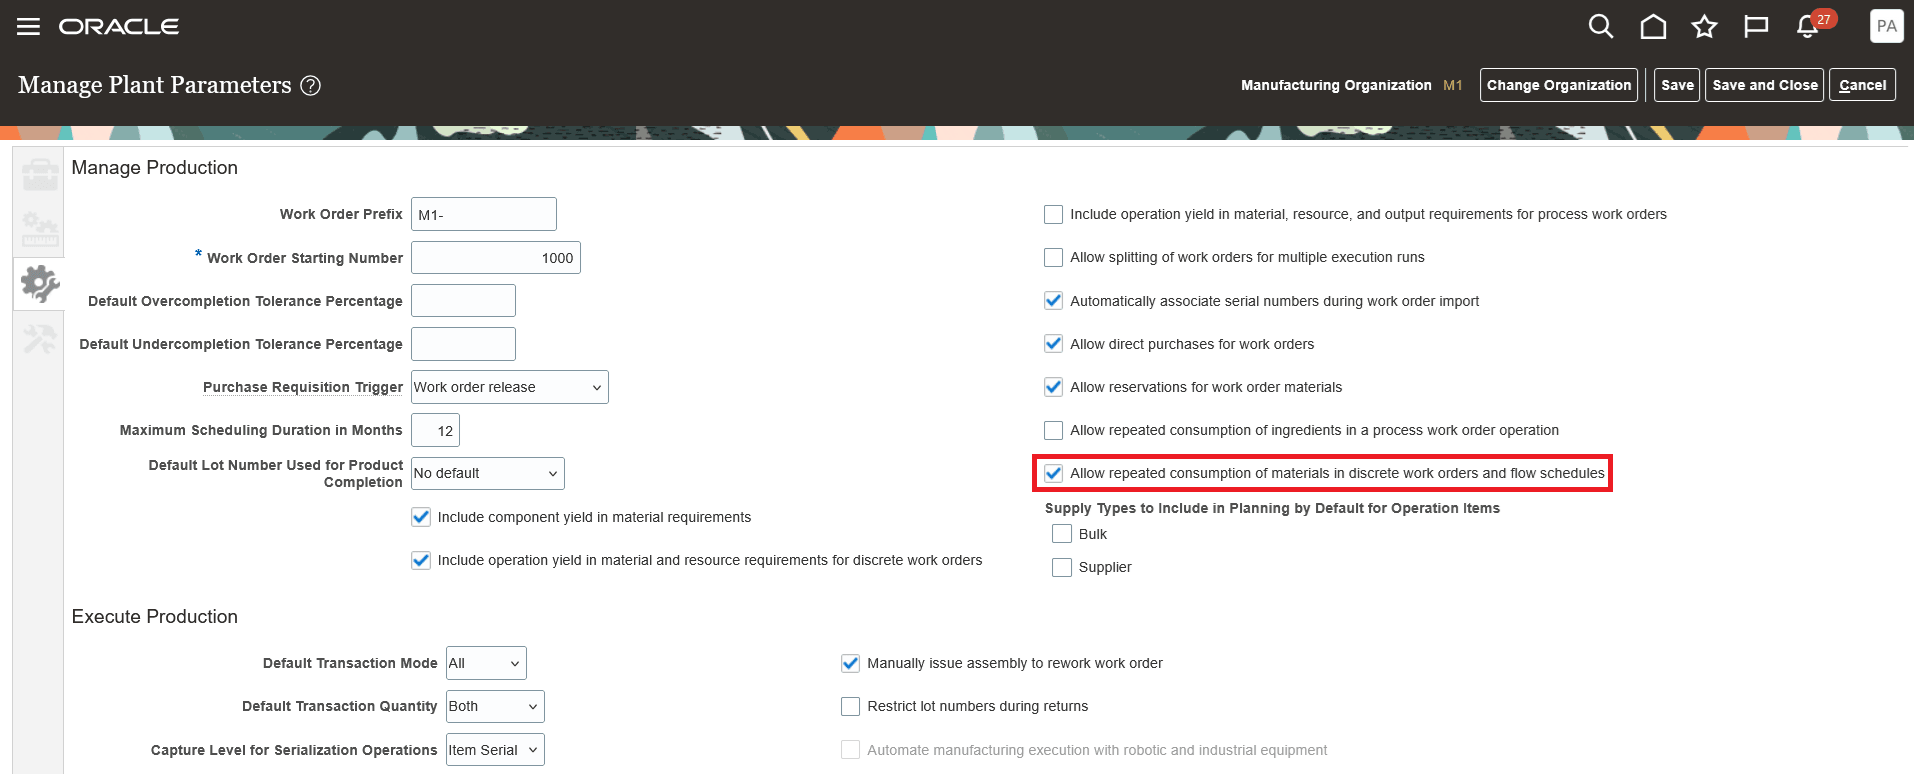1914x774 pixels.
Task: Expand Default Lot Number dropdown
Action: click(x=488, y=474)
